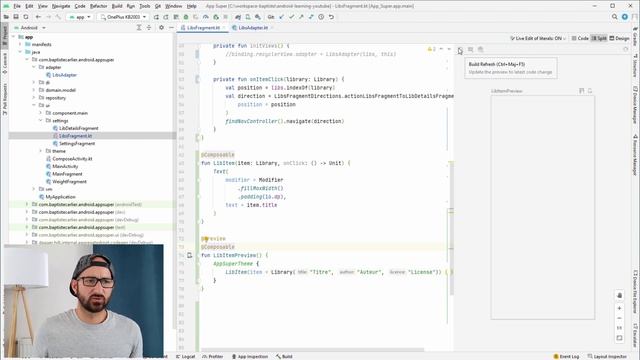Open the Navigate menu
This screenshot has height=360, width=640.
(61, 6)
